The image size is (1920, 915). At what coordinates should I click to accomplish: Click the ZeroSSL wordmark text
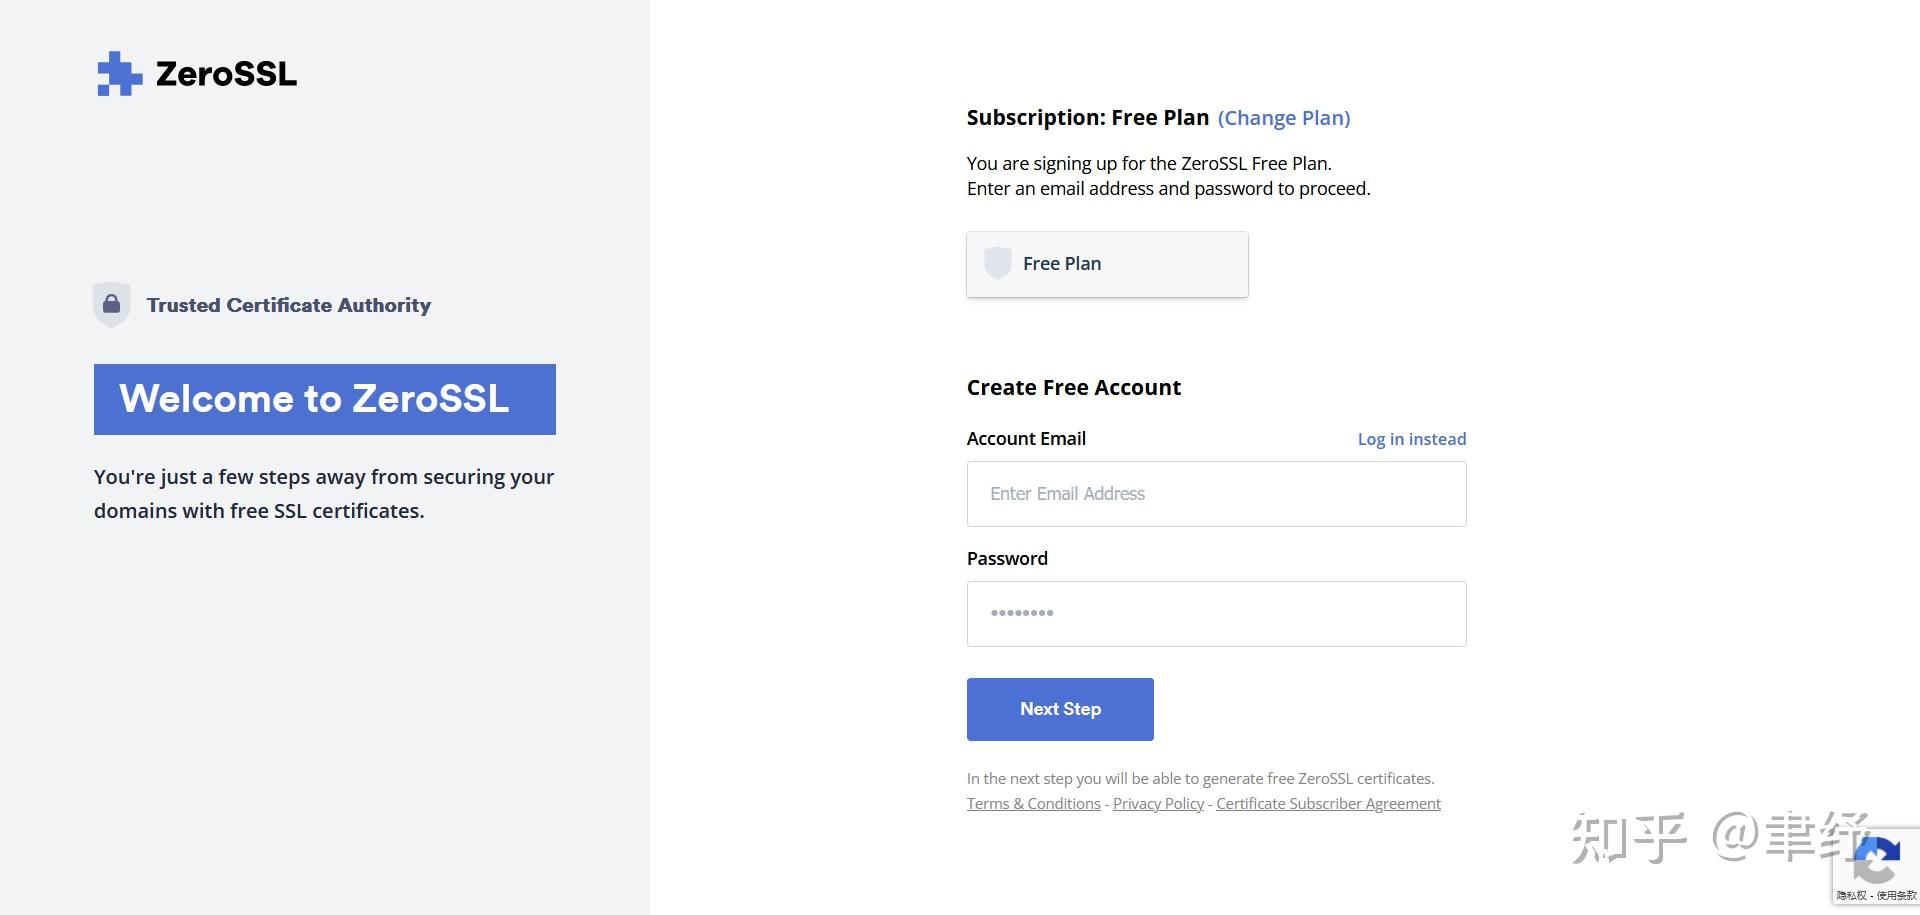tap(226, 74)
